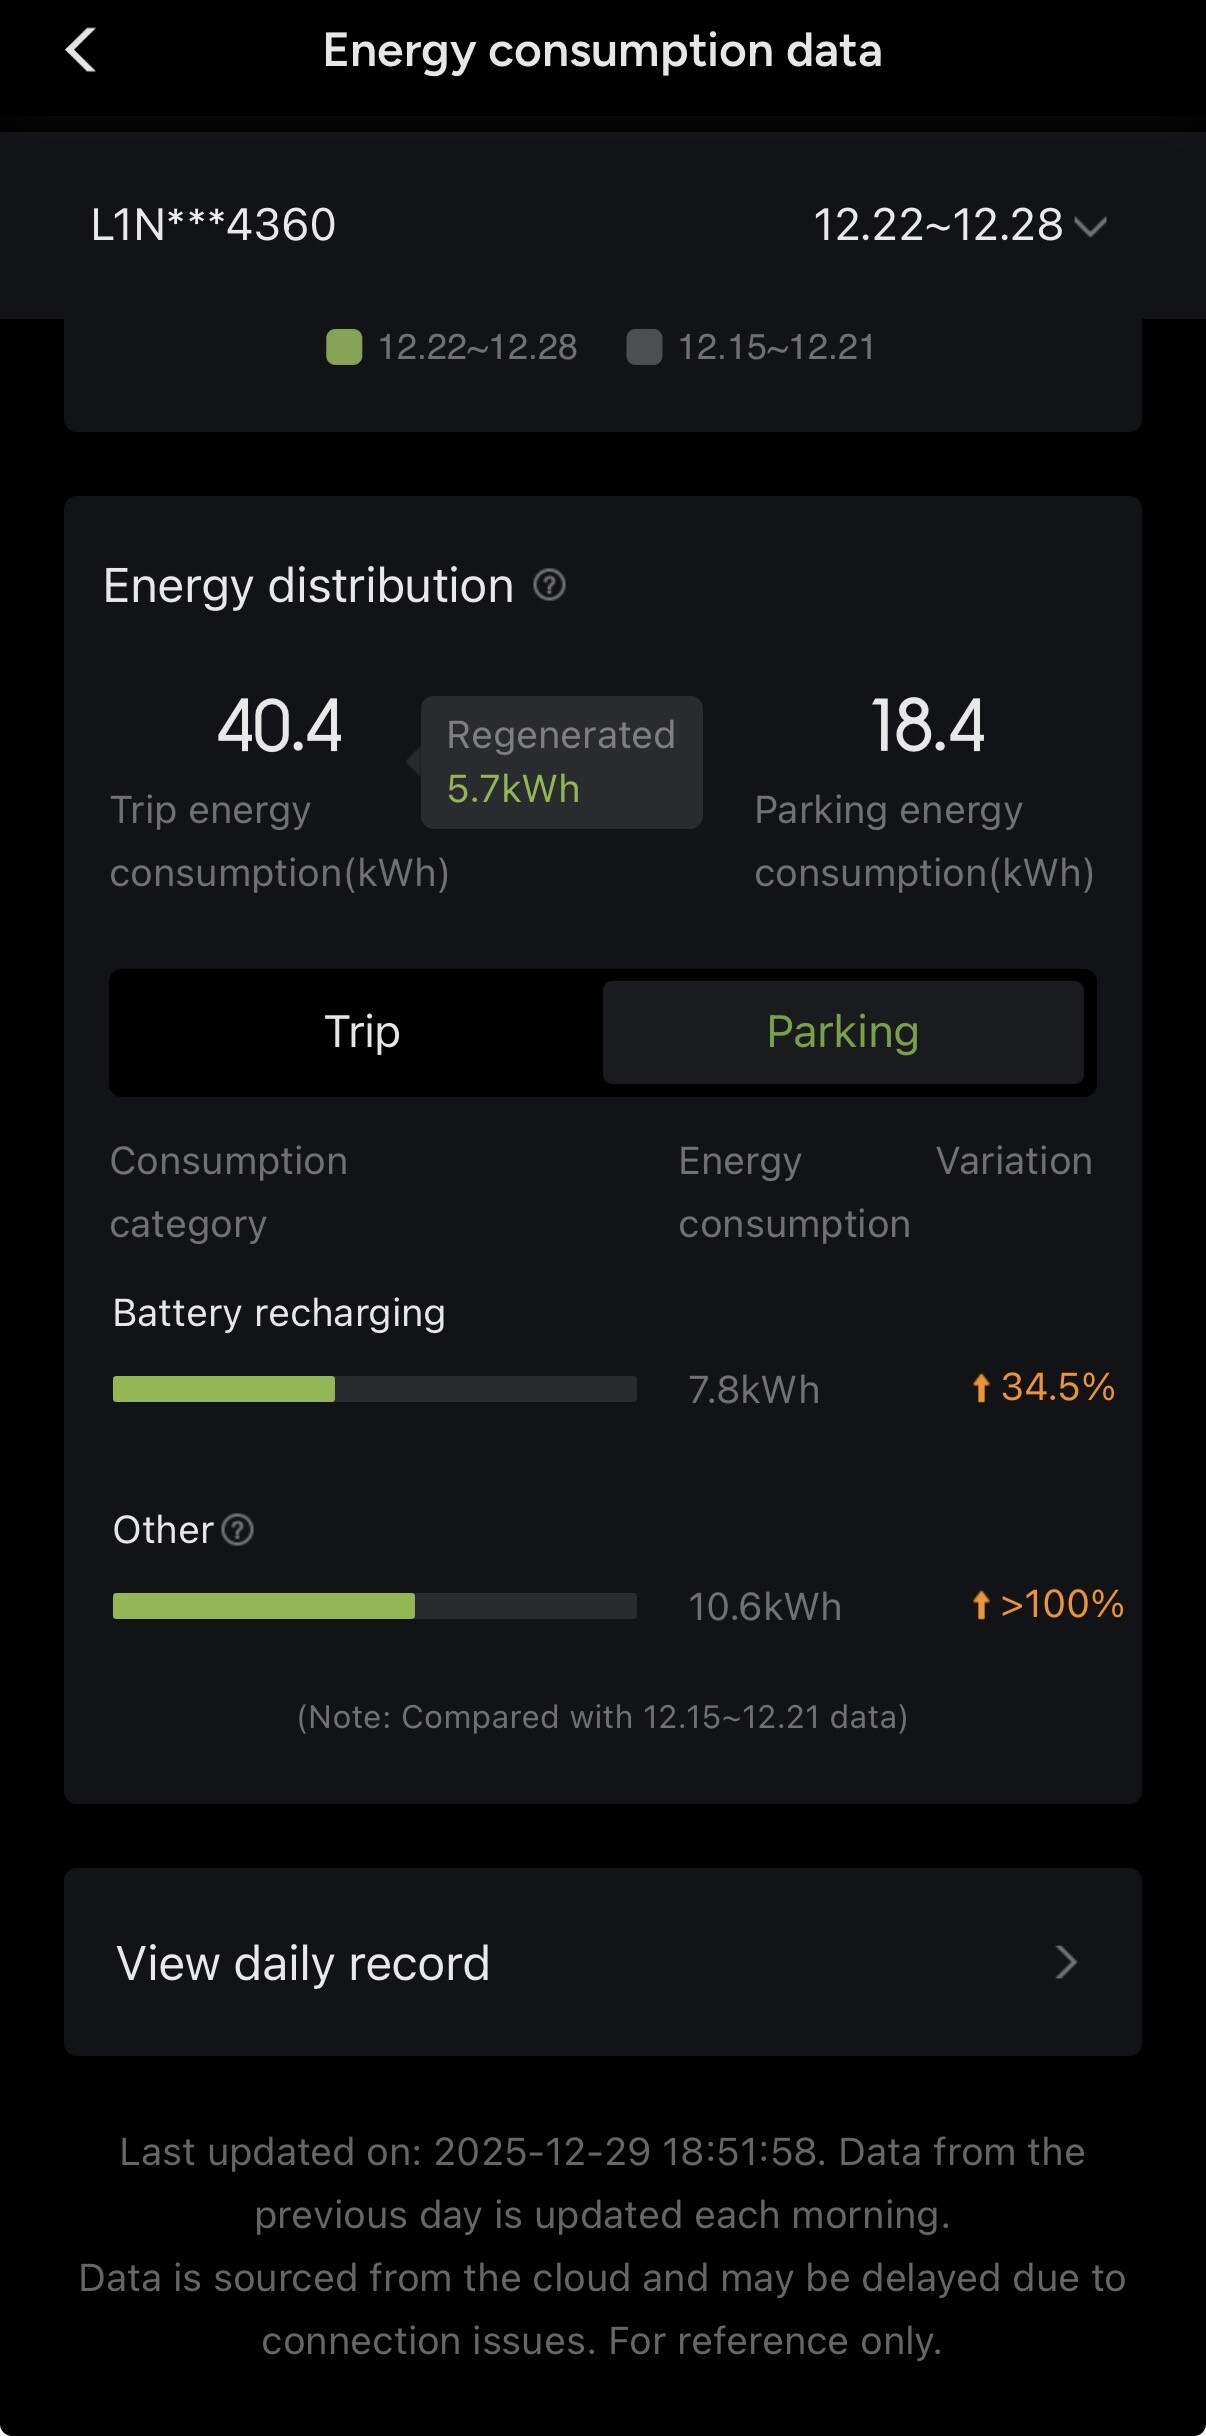Tap the orange arrow beside 34.5% variation
The height and width of the screenshot is (2436, 1206).
[x=981, y=1388]
